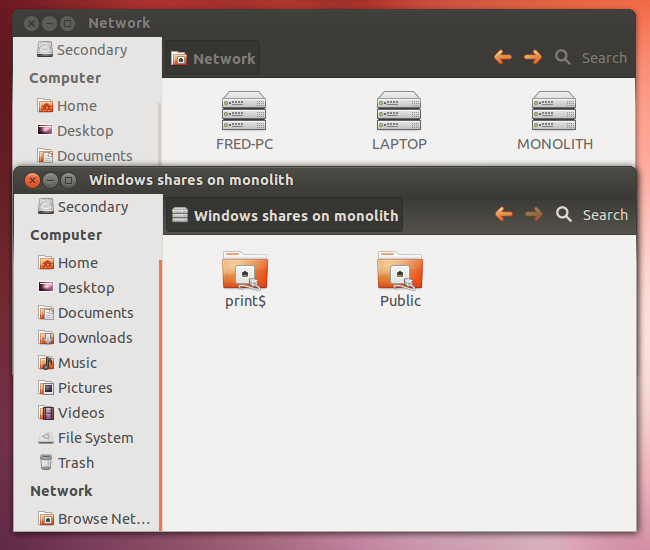Viewport: 650px width, 550px height.
Task: Click the search magnifier in Network window
Action: tap(563, 57)
